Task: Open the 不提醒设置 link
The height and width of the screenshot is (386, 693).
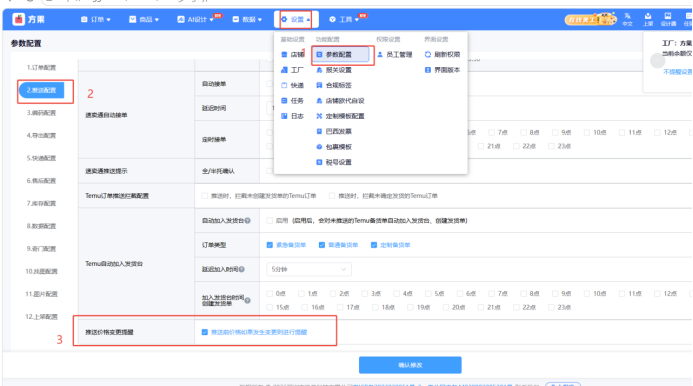Action: 677,72
